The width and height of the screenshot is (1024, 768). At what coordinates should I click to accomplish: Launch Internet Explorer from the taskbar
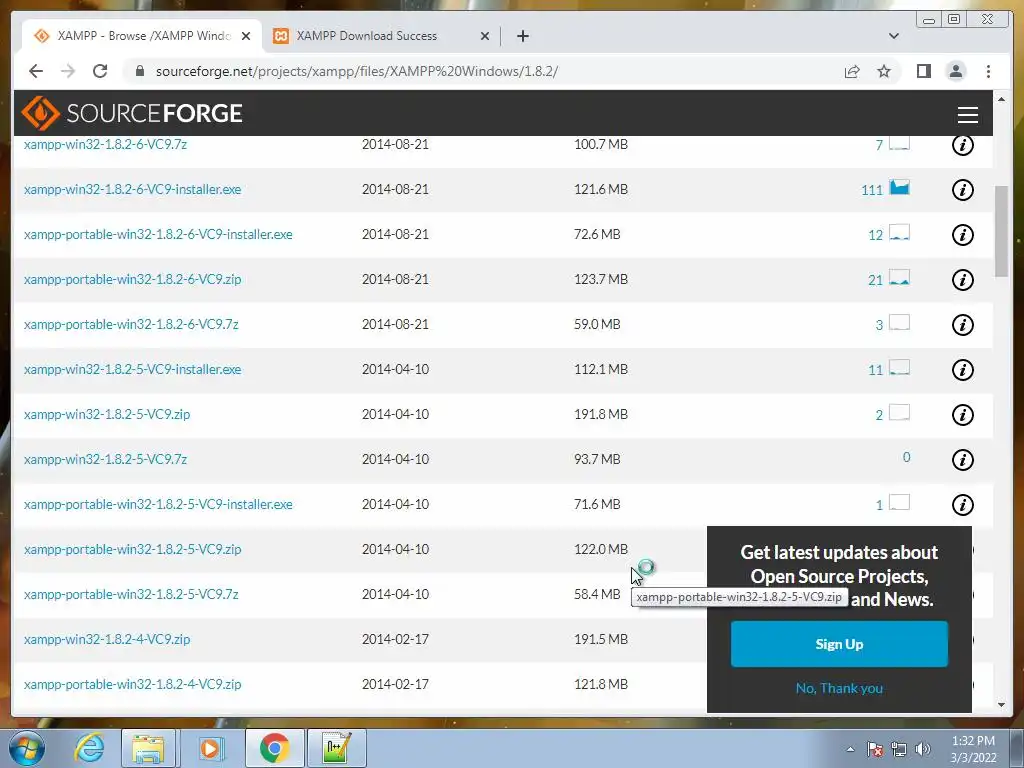pos(88,748)
